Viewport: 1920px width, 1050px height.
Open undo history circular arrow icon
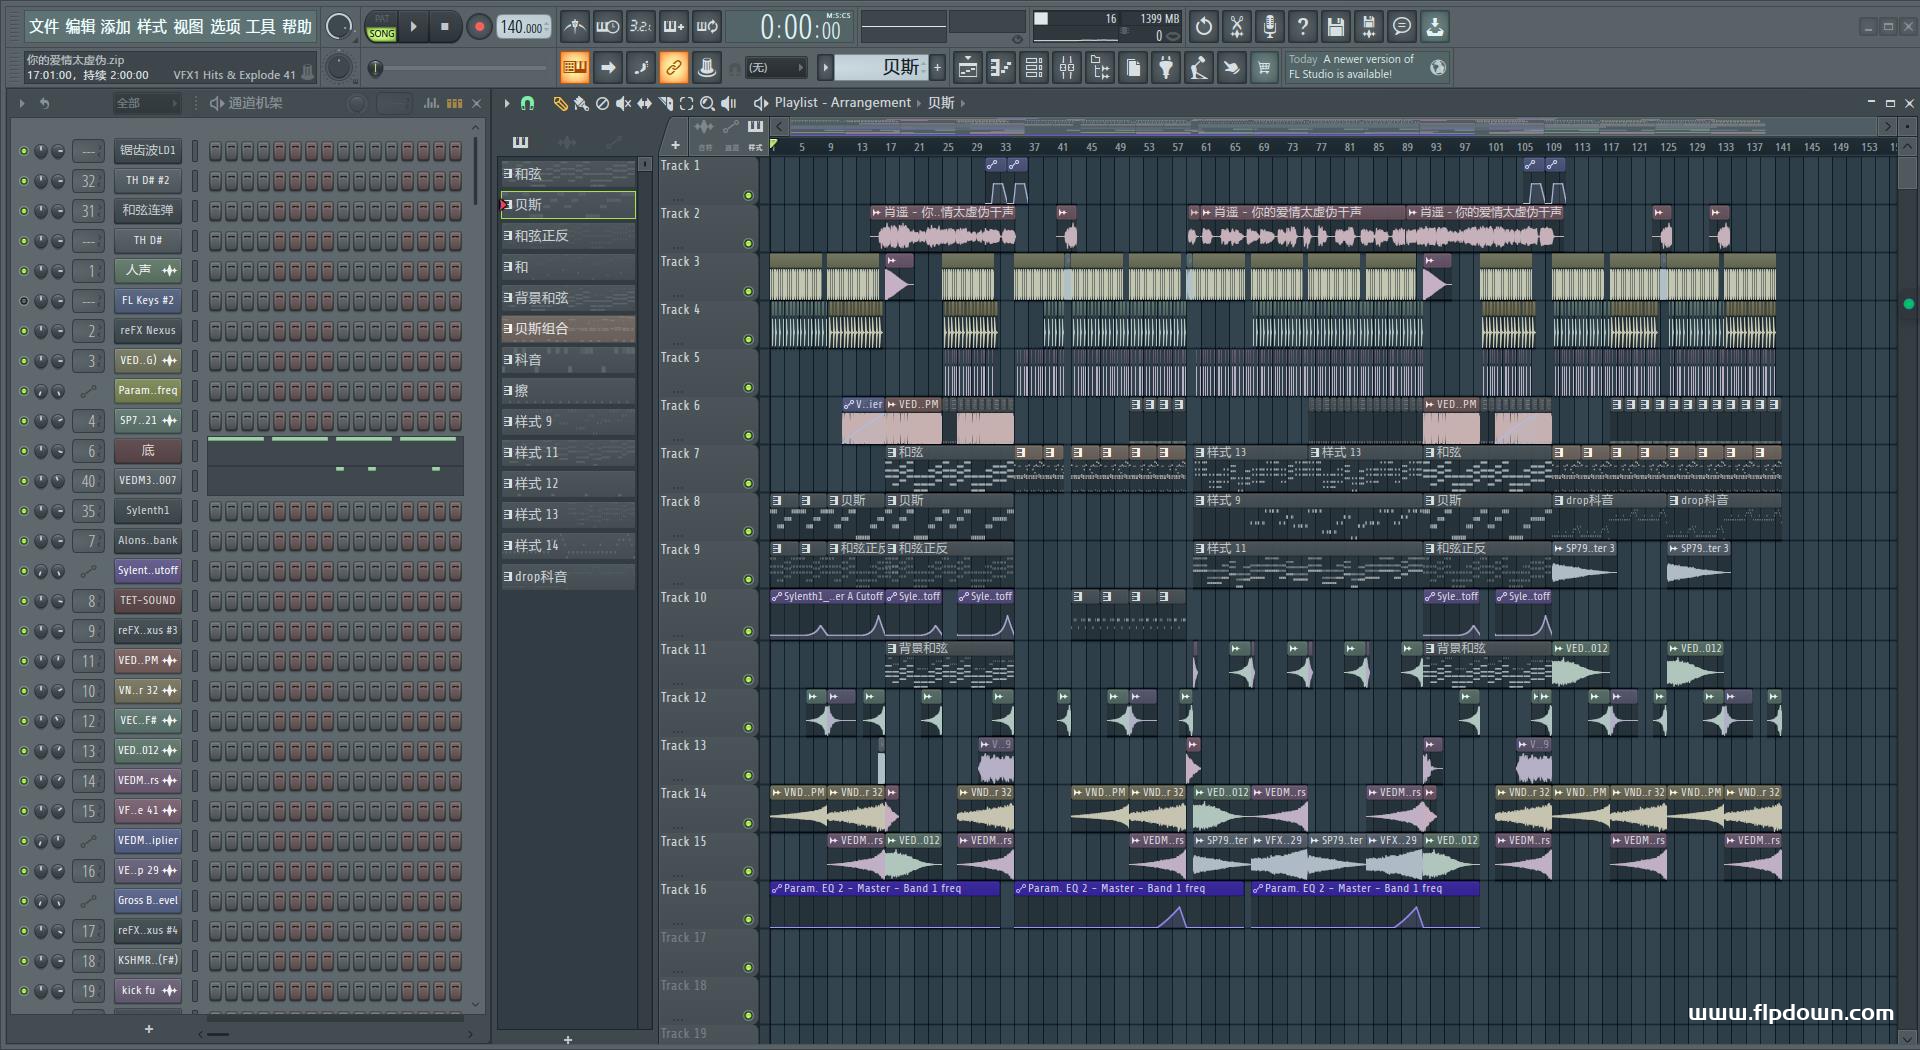point(1204,27)
